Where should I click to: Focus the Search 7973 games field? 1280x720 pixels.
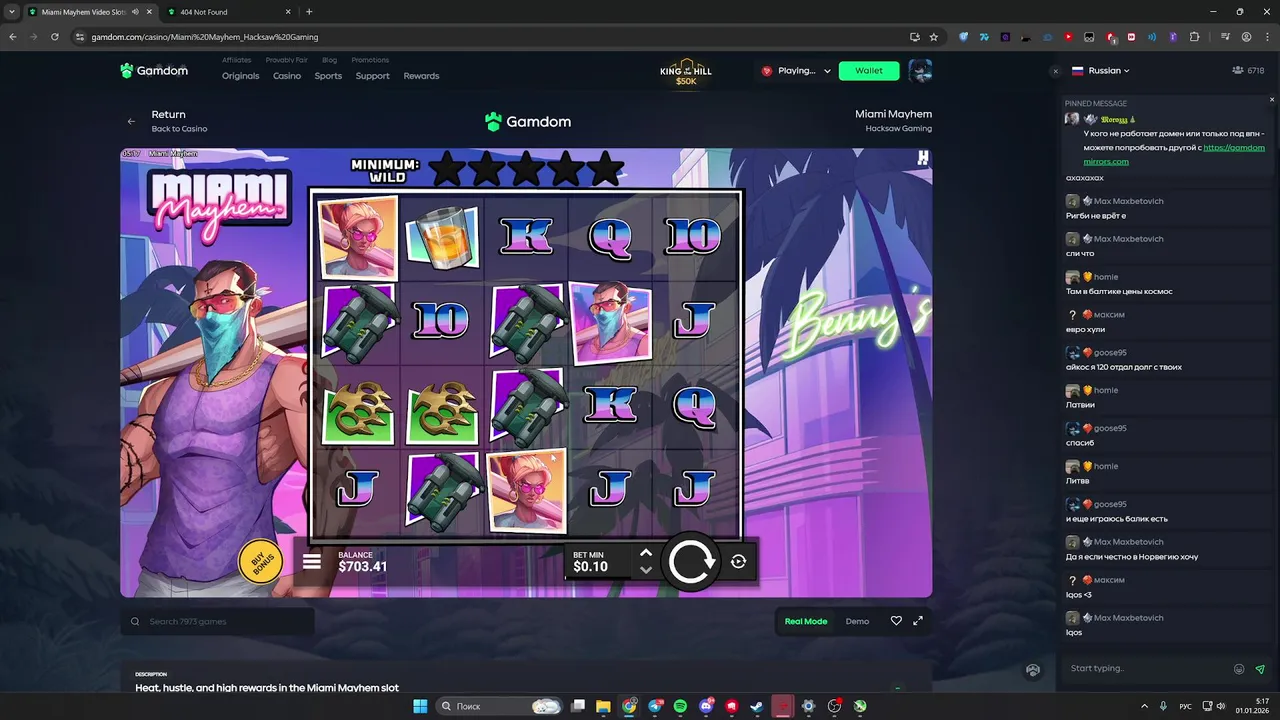click(x=217, y=621)
